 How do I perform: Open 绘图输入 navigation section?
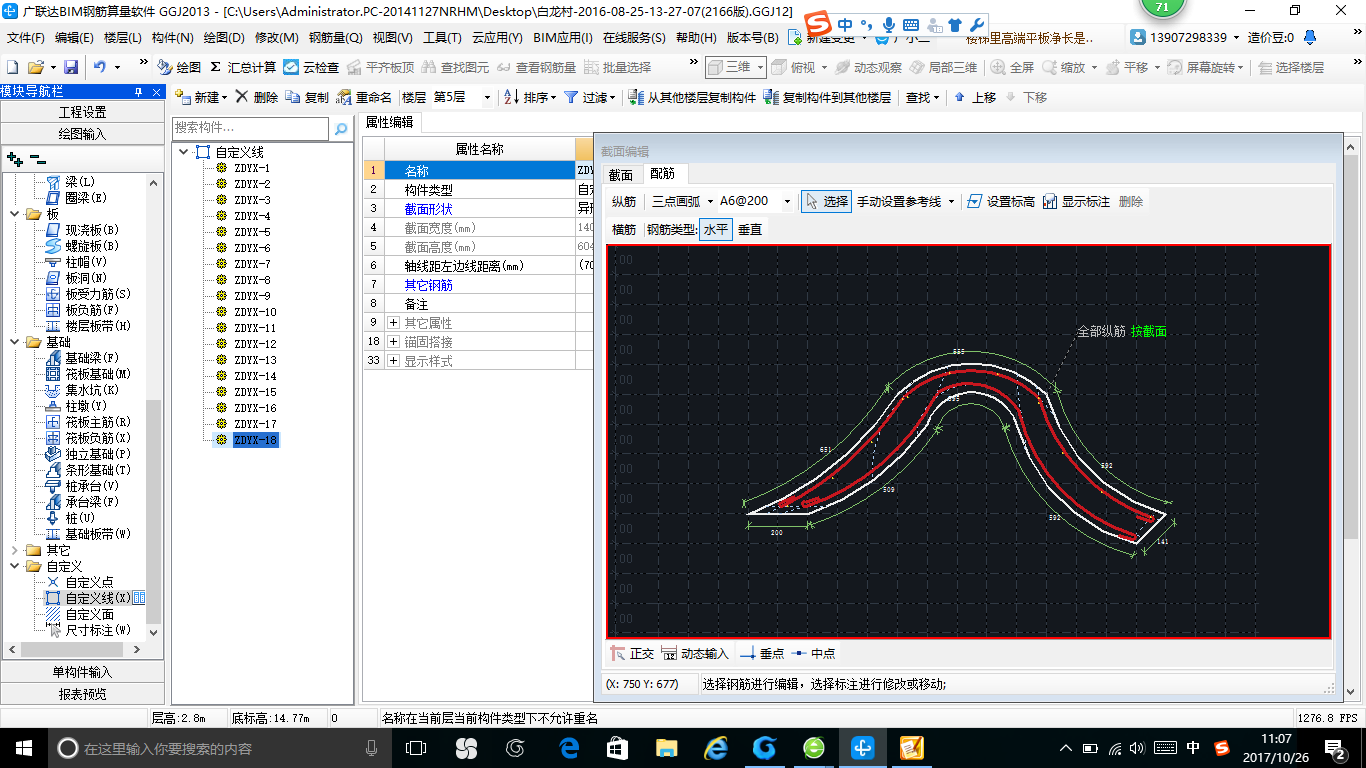pos(83,133)
